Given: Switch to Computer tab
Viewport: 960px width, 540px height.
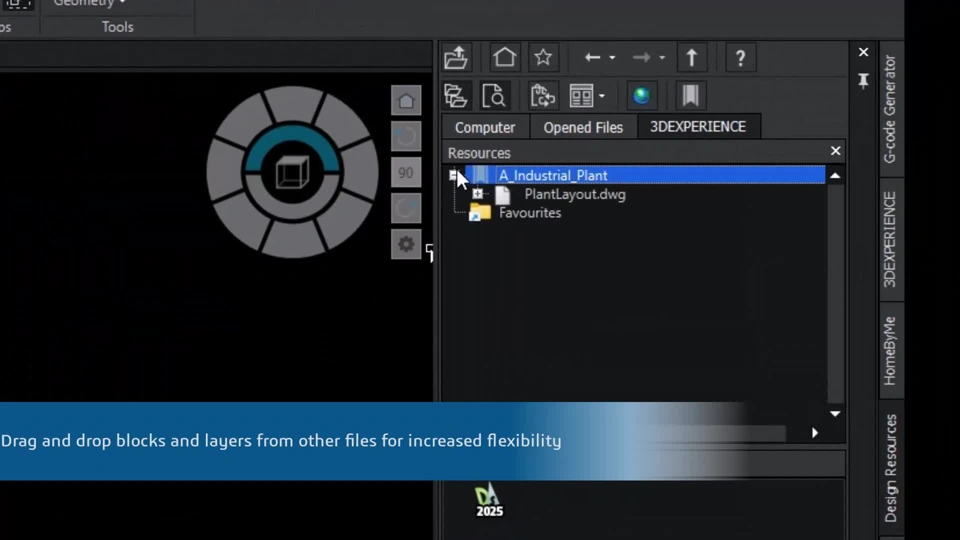Looking at the screenshot, I should 485,127.
